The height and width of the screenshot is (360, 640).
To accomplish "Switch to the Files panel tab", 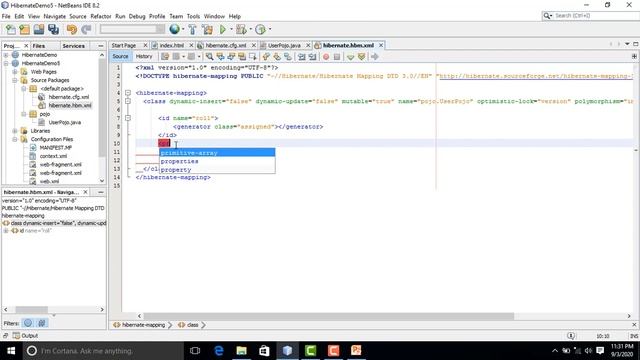I will 39,46.
